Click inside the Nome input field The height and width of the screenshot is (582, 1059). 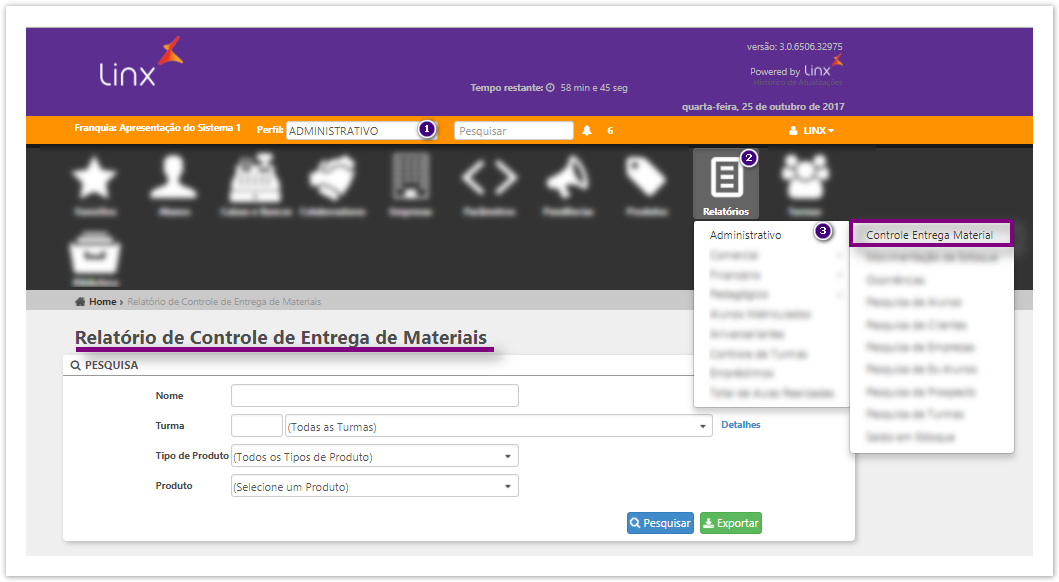pos(374,395)
